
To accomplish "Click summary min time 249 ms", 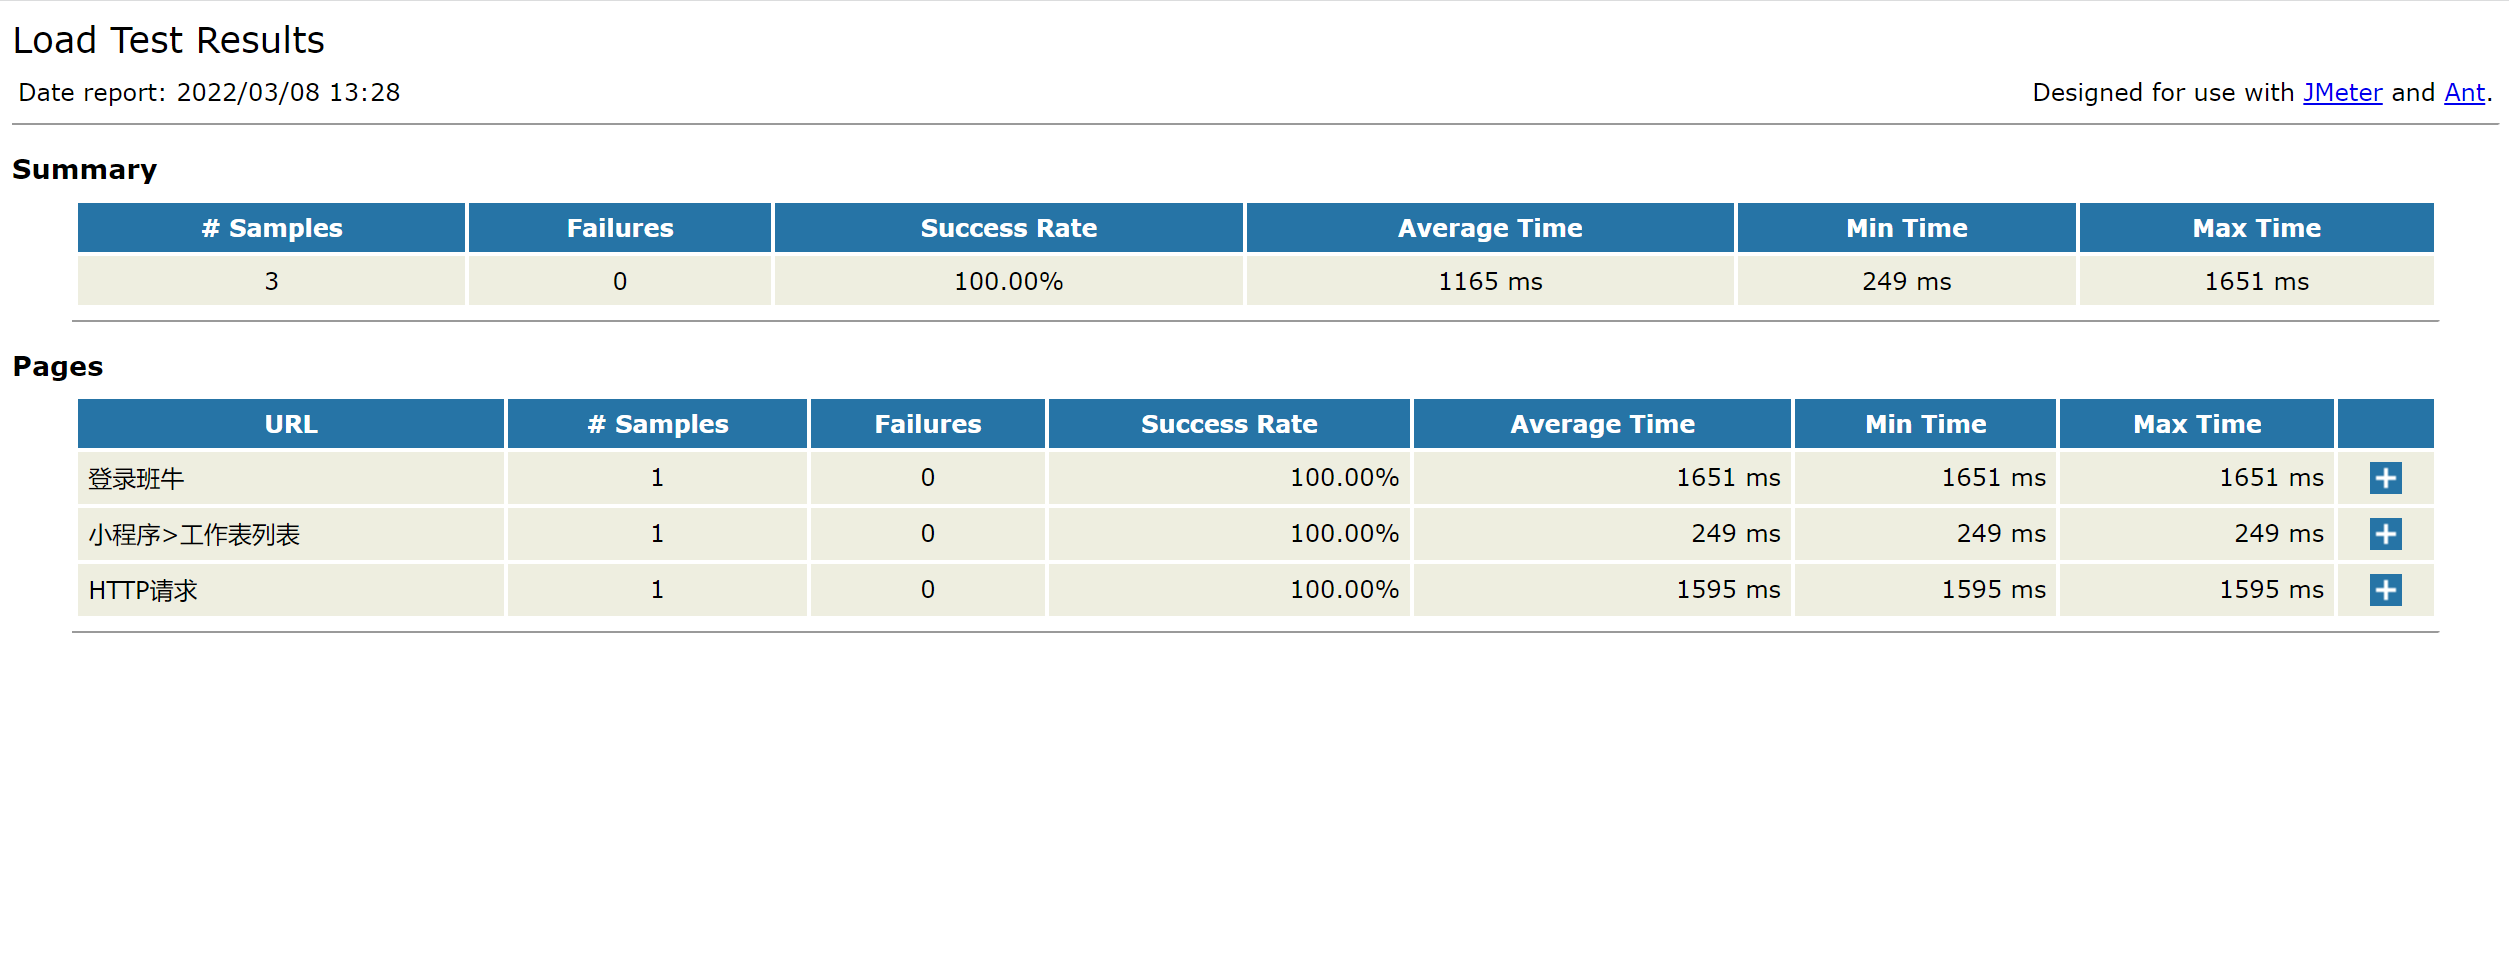I will coord(1907,281).
